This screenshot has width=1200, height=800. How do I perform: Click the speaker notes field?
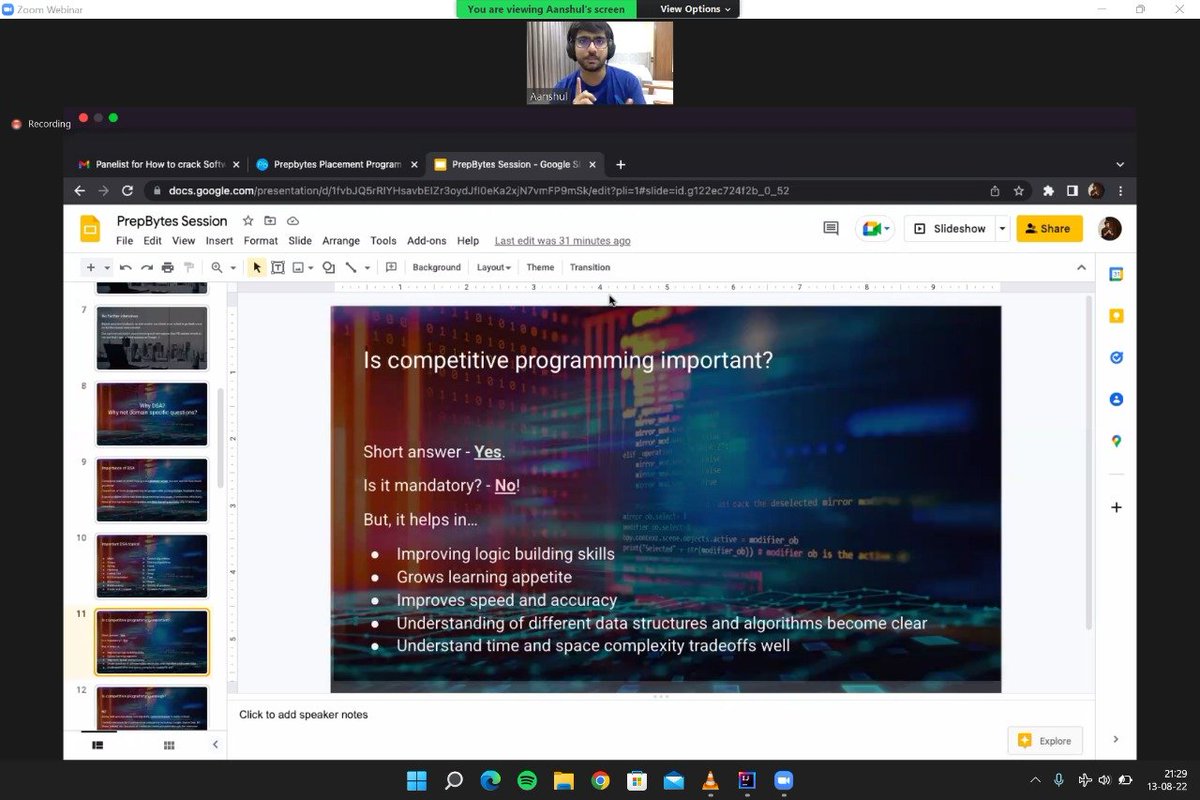click(660, 715)
